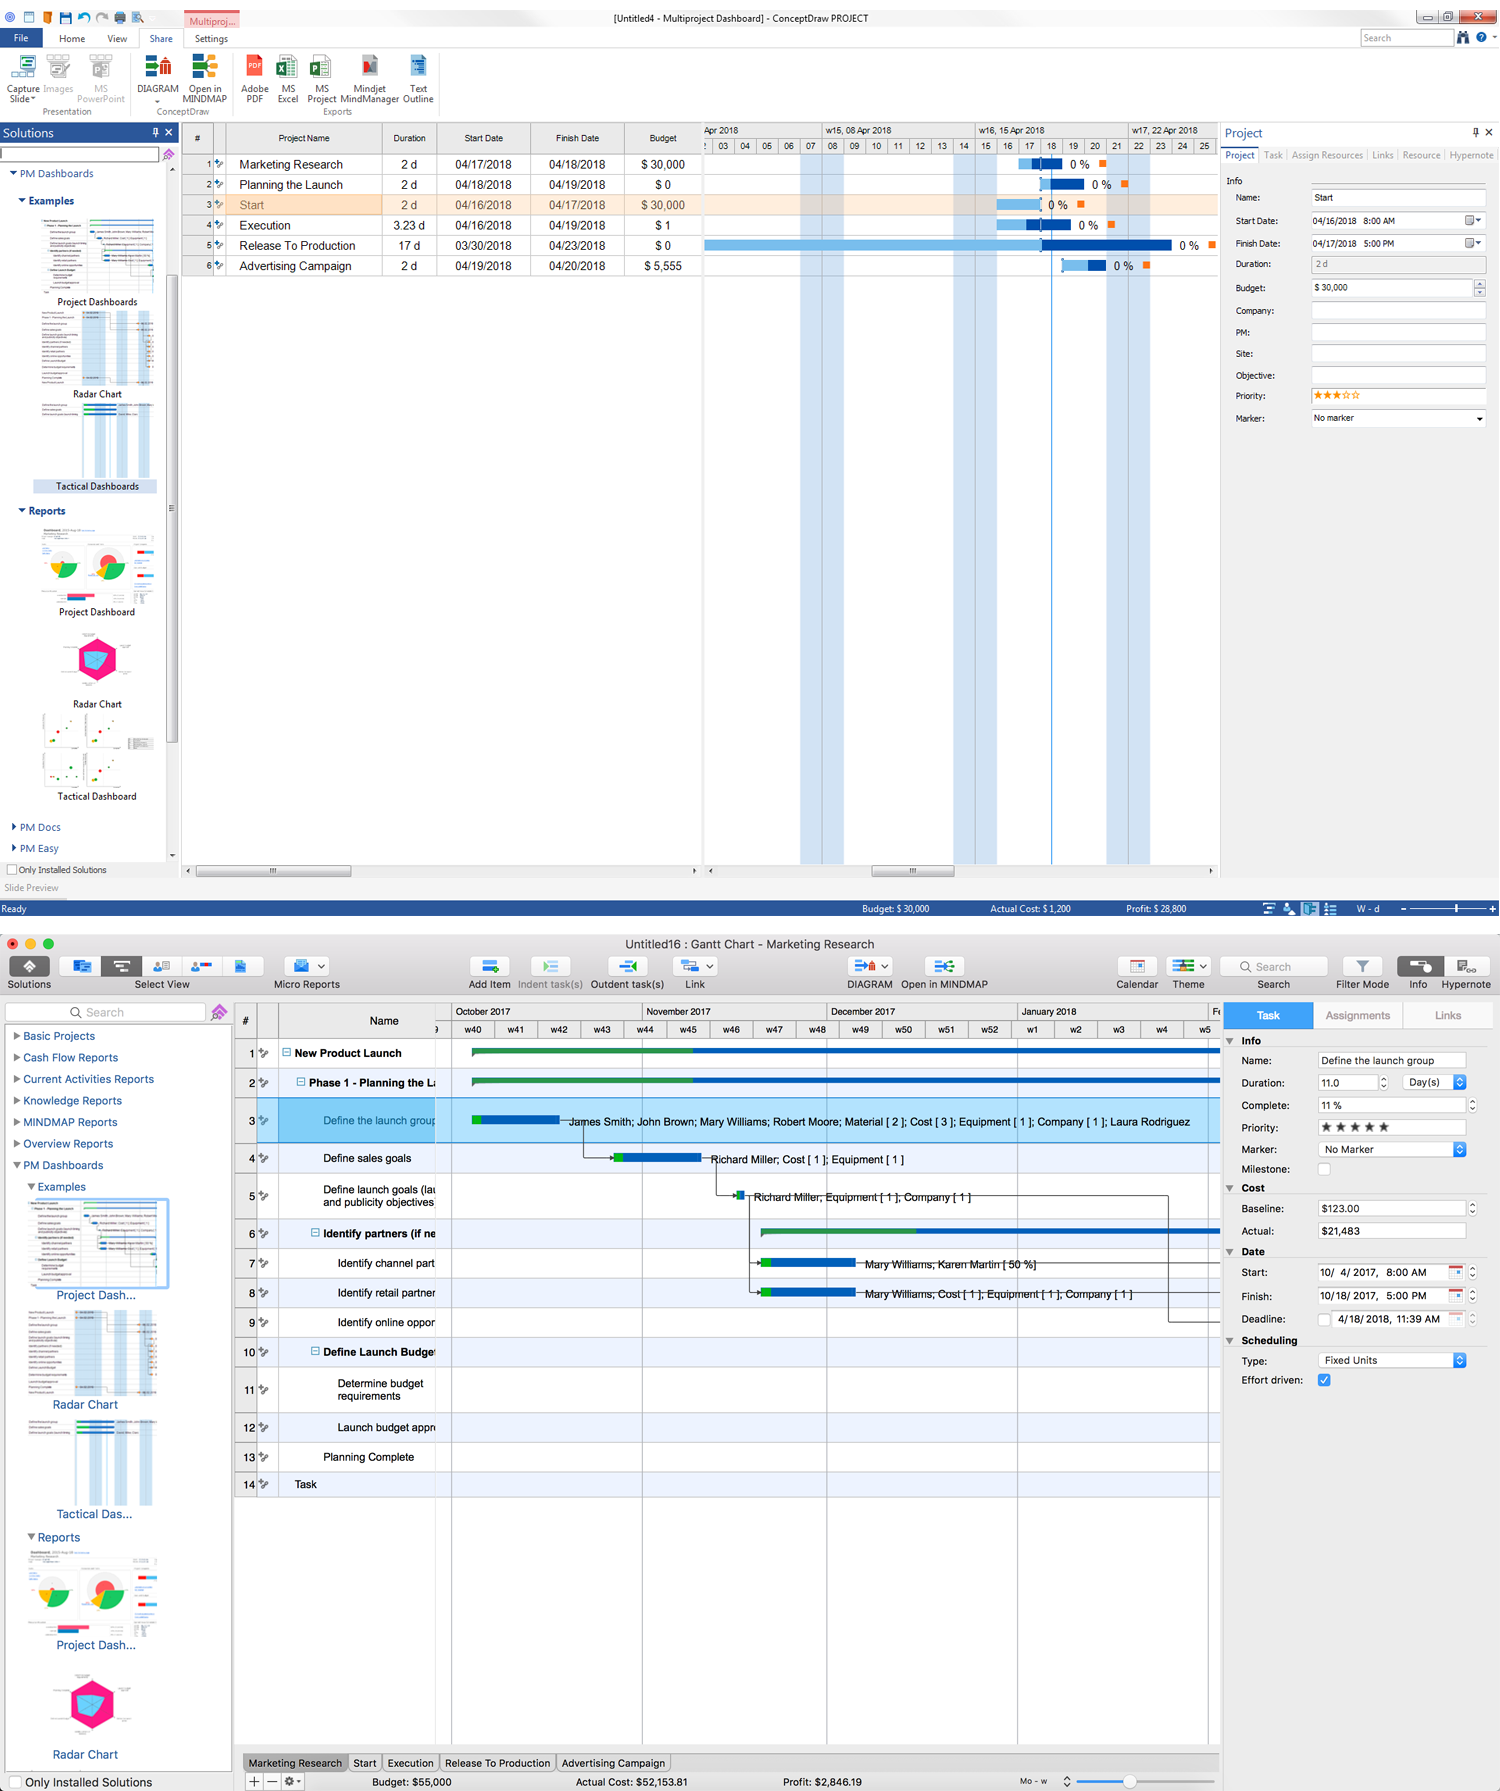Switch to Home ribbon tab
Image resolution: width=1500 pixels, height=1791 pixels.
[72, 39]
